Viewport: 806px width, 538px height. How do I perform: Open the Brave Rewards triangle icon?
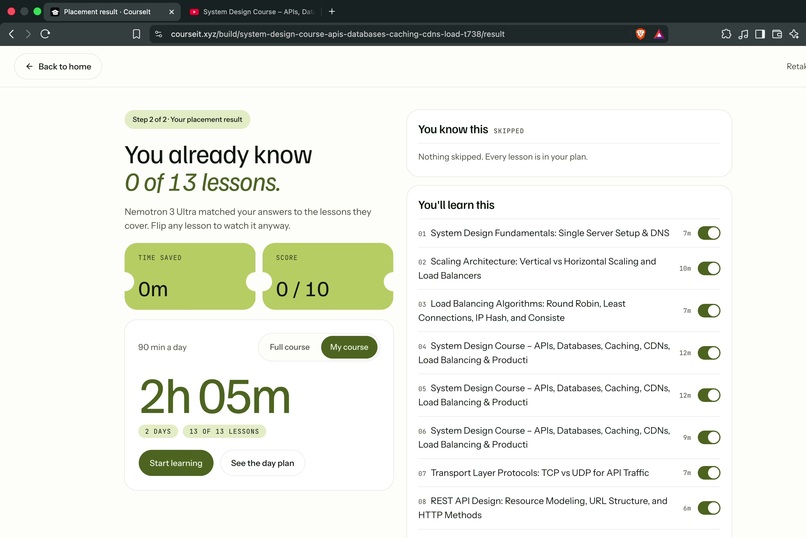coord(659,34)
